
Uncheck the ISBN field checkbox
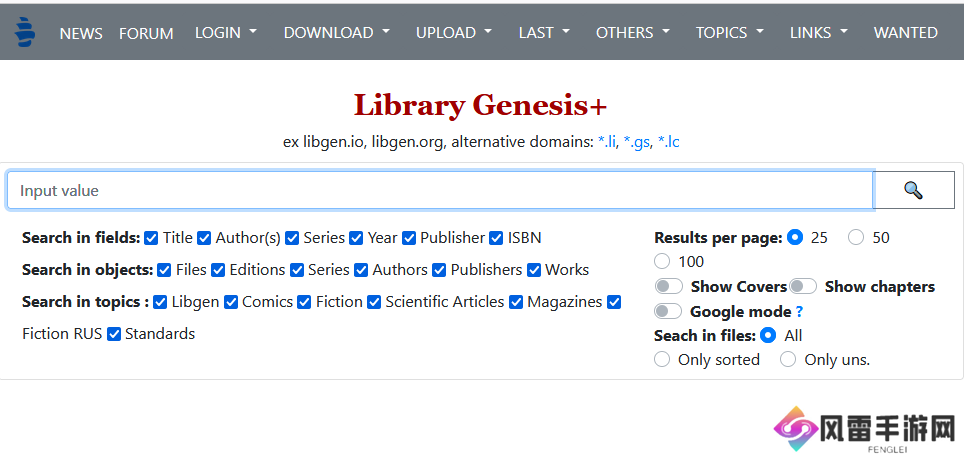(496, 238)
